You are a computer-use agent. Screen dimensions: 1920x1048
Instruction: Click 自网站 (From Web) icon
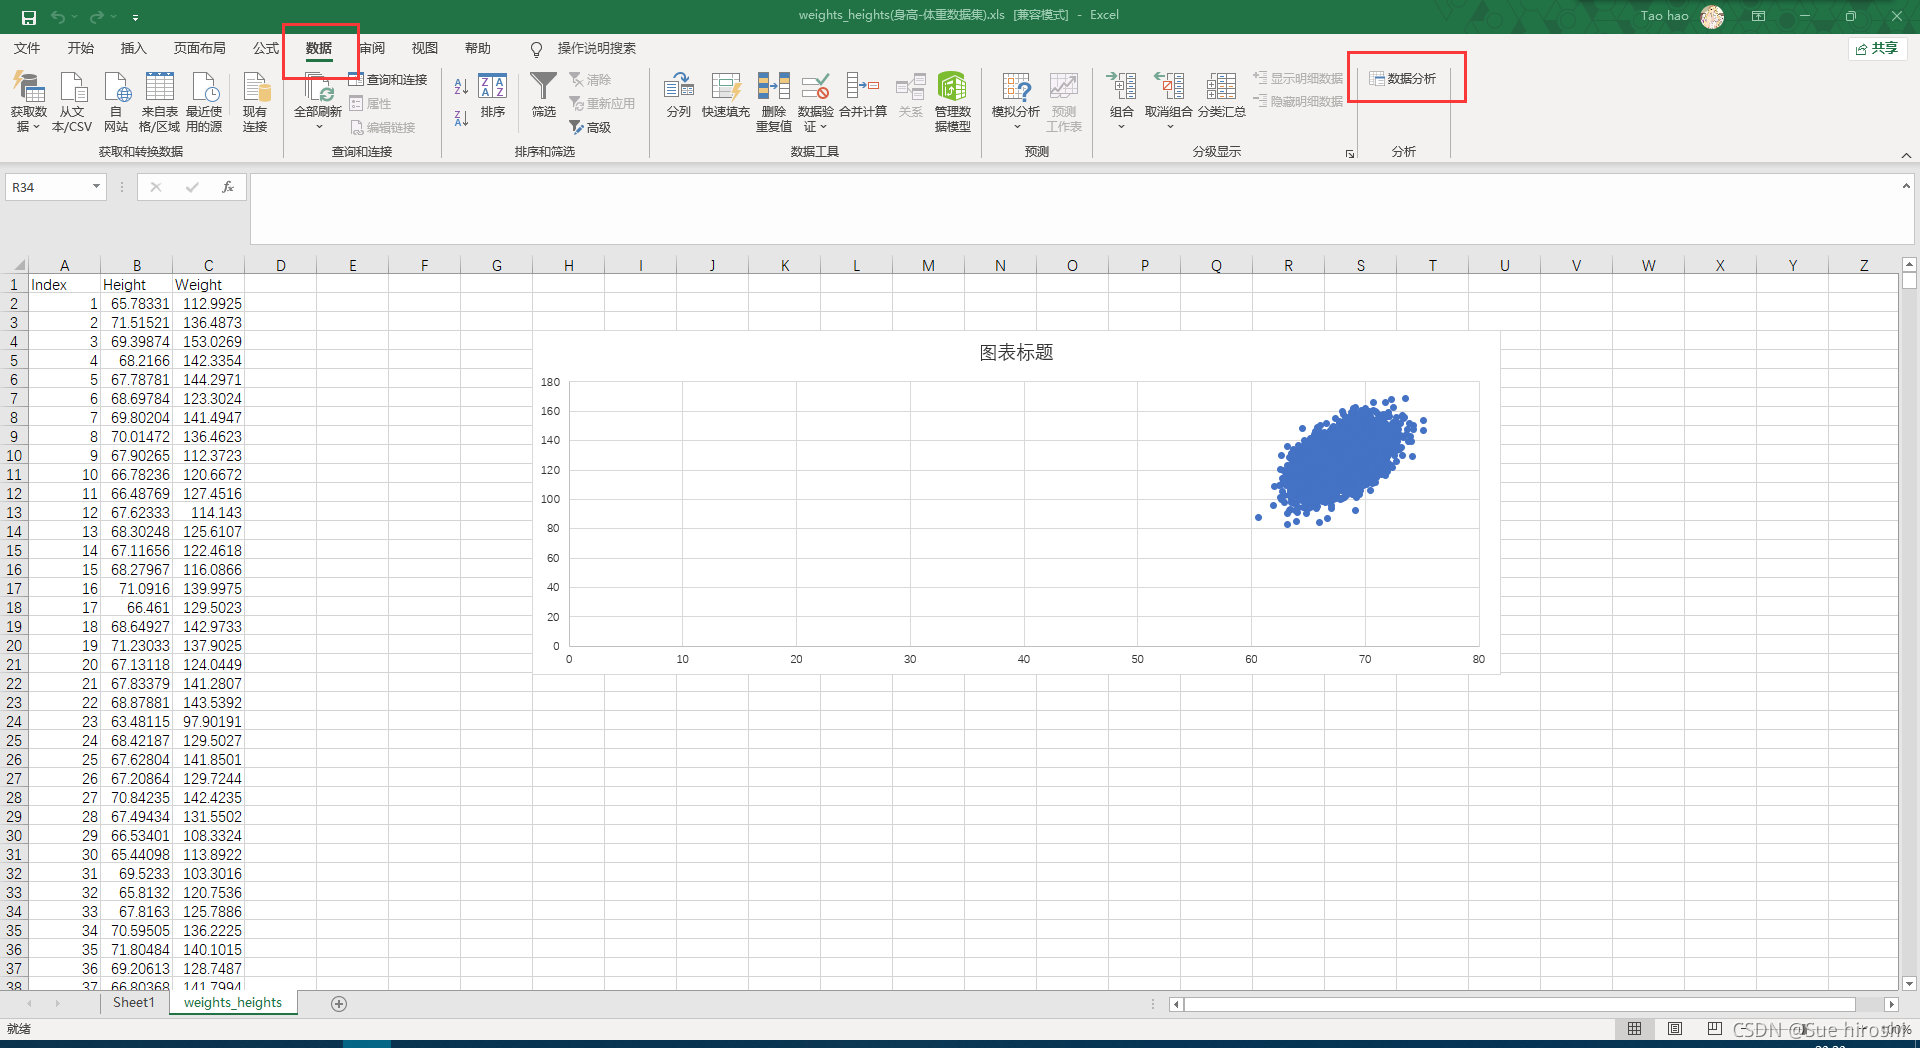(x=116, y=102)
